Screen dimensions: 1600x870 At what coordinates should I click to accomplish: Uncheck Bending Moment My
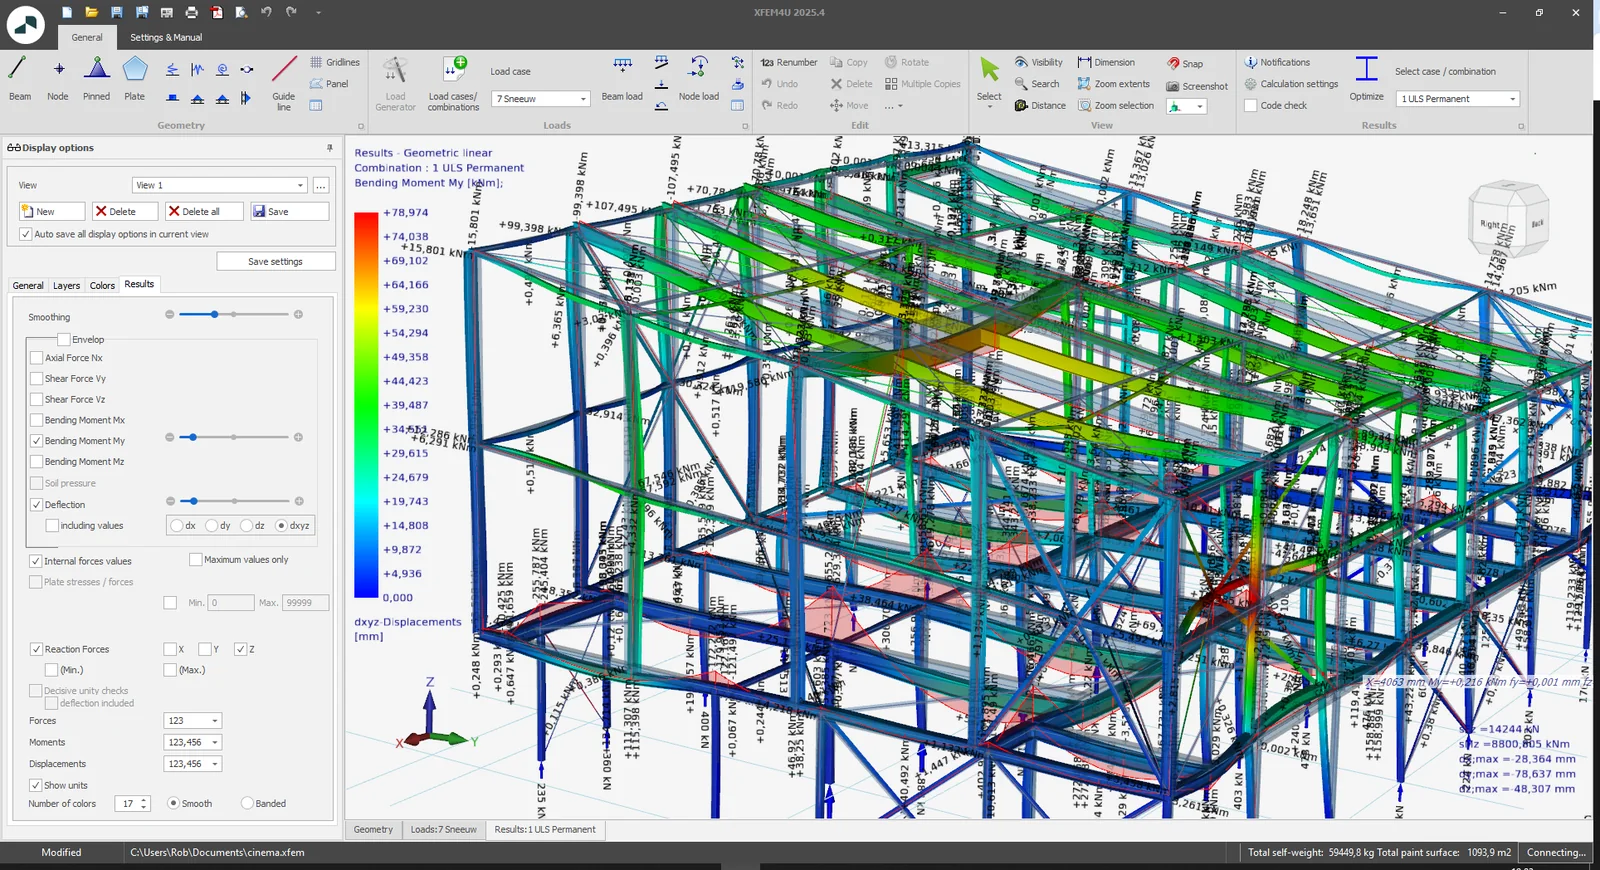(37, 441)
